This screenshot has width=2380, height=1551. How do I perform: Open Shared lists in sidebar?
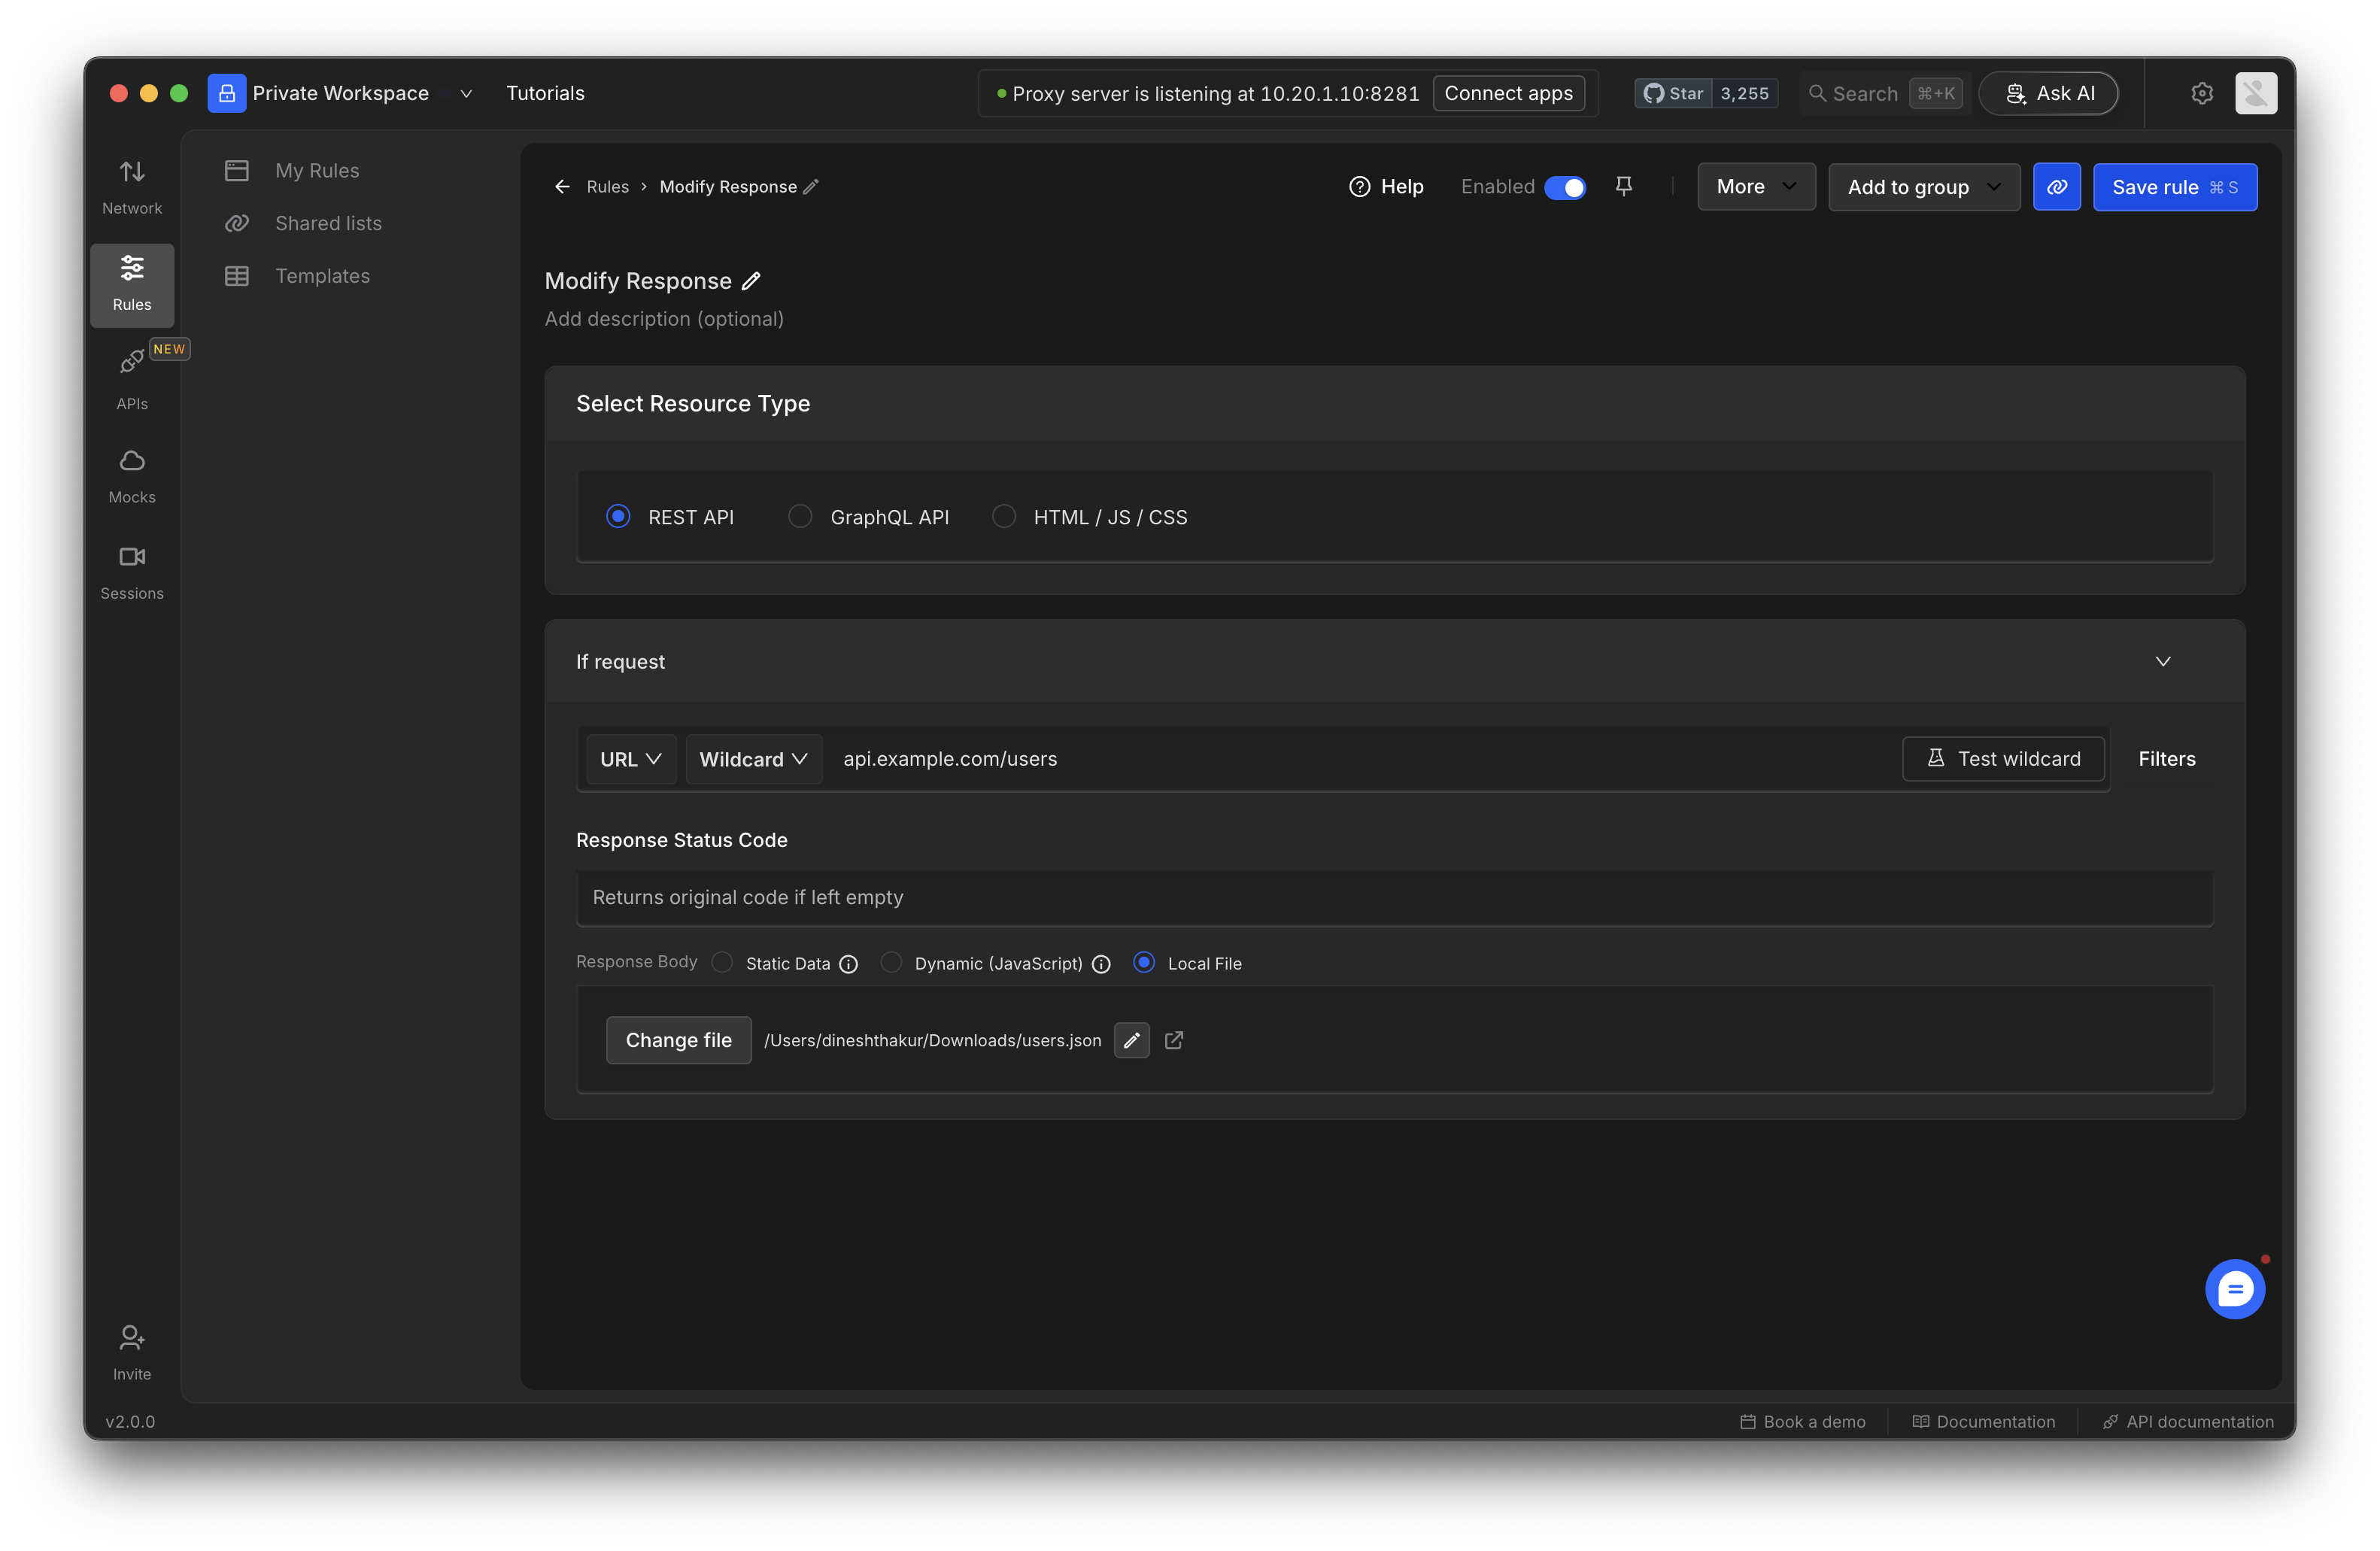pos(328,223)
